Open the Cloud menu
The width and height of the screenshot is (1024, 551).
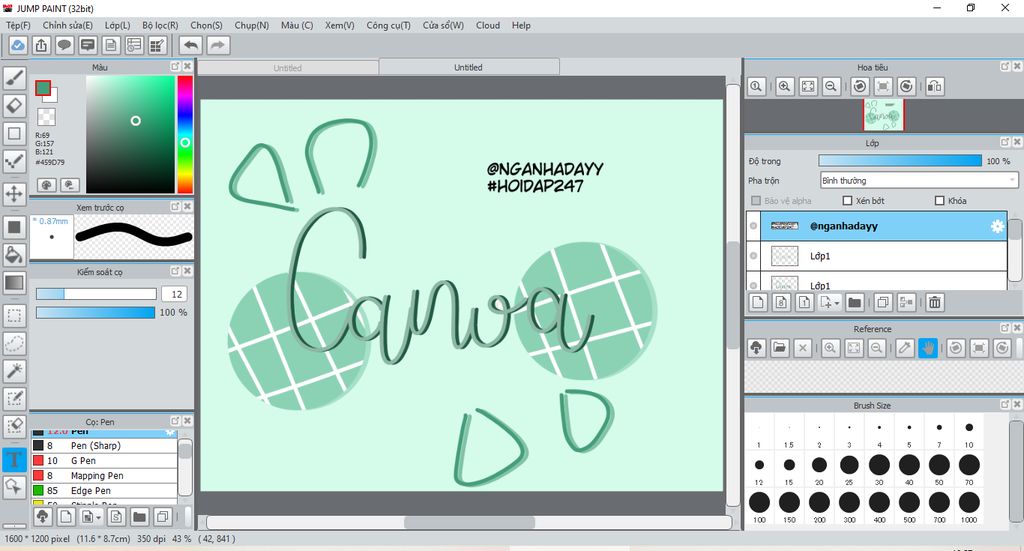488,25
